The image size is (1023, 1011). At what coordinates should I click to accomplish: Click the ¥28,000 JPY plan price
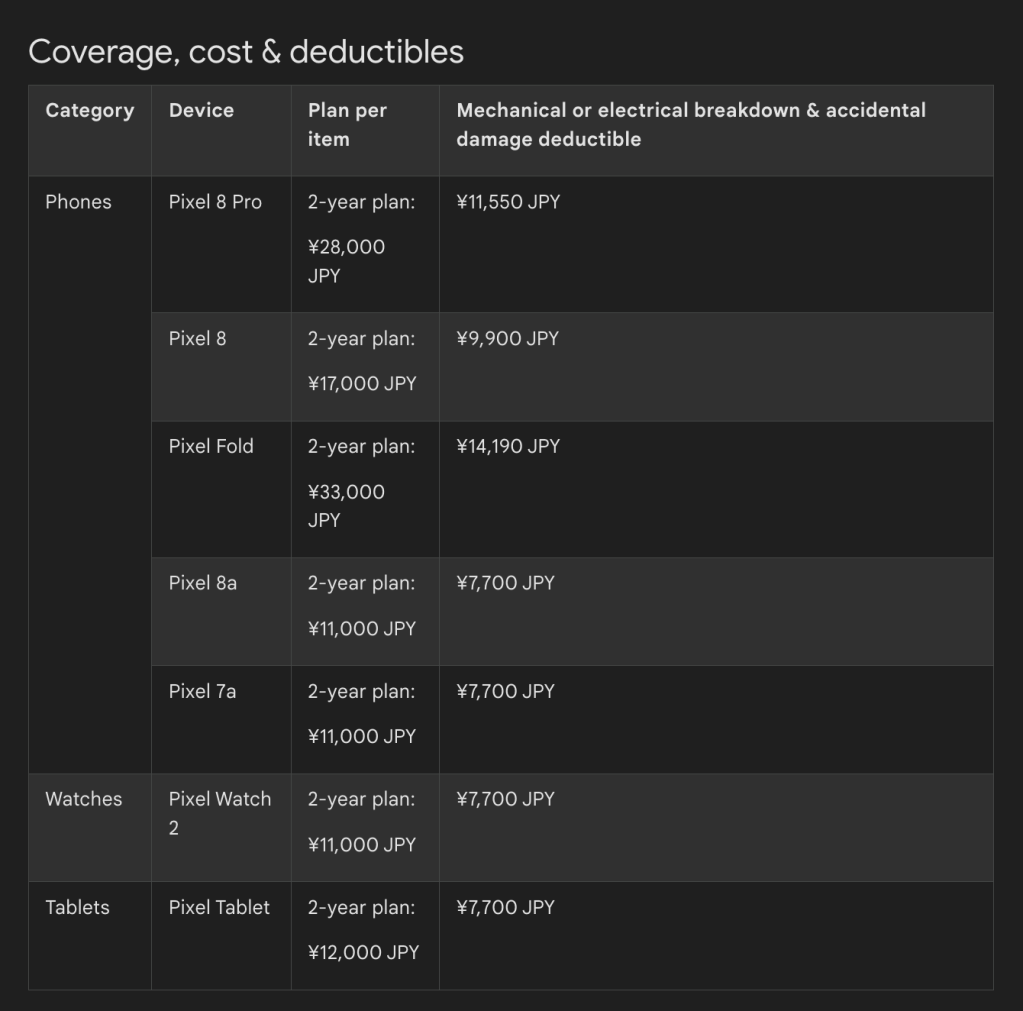(x=346, y=261)
